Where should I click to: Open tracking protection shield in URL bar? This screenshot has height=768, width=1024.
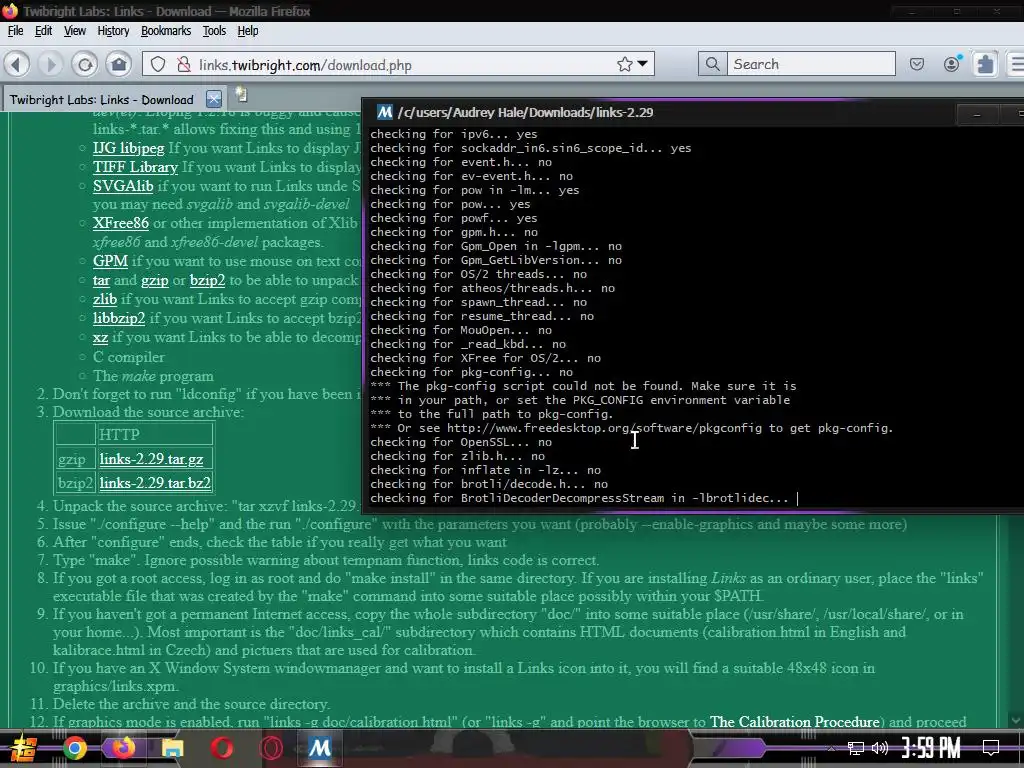click(x=158, y=64)
